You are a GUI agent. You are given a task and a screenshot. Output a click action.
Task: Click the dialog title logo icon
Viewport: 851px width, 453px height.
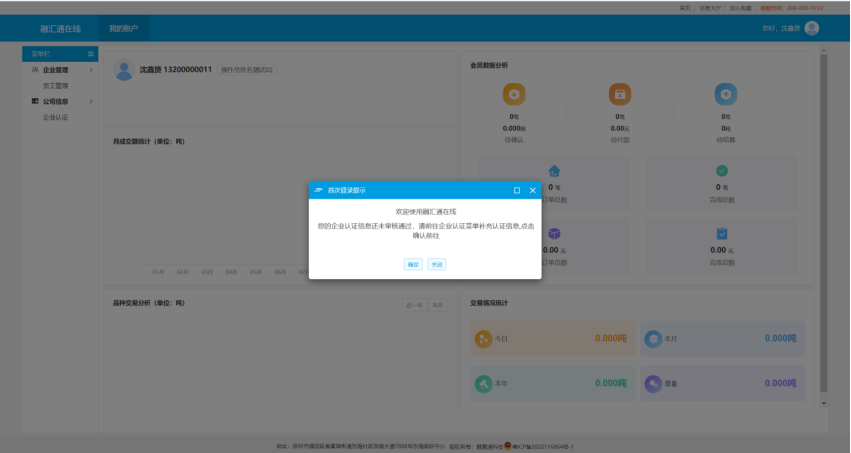[x=319, y=190]
